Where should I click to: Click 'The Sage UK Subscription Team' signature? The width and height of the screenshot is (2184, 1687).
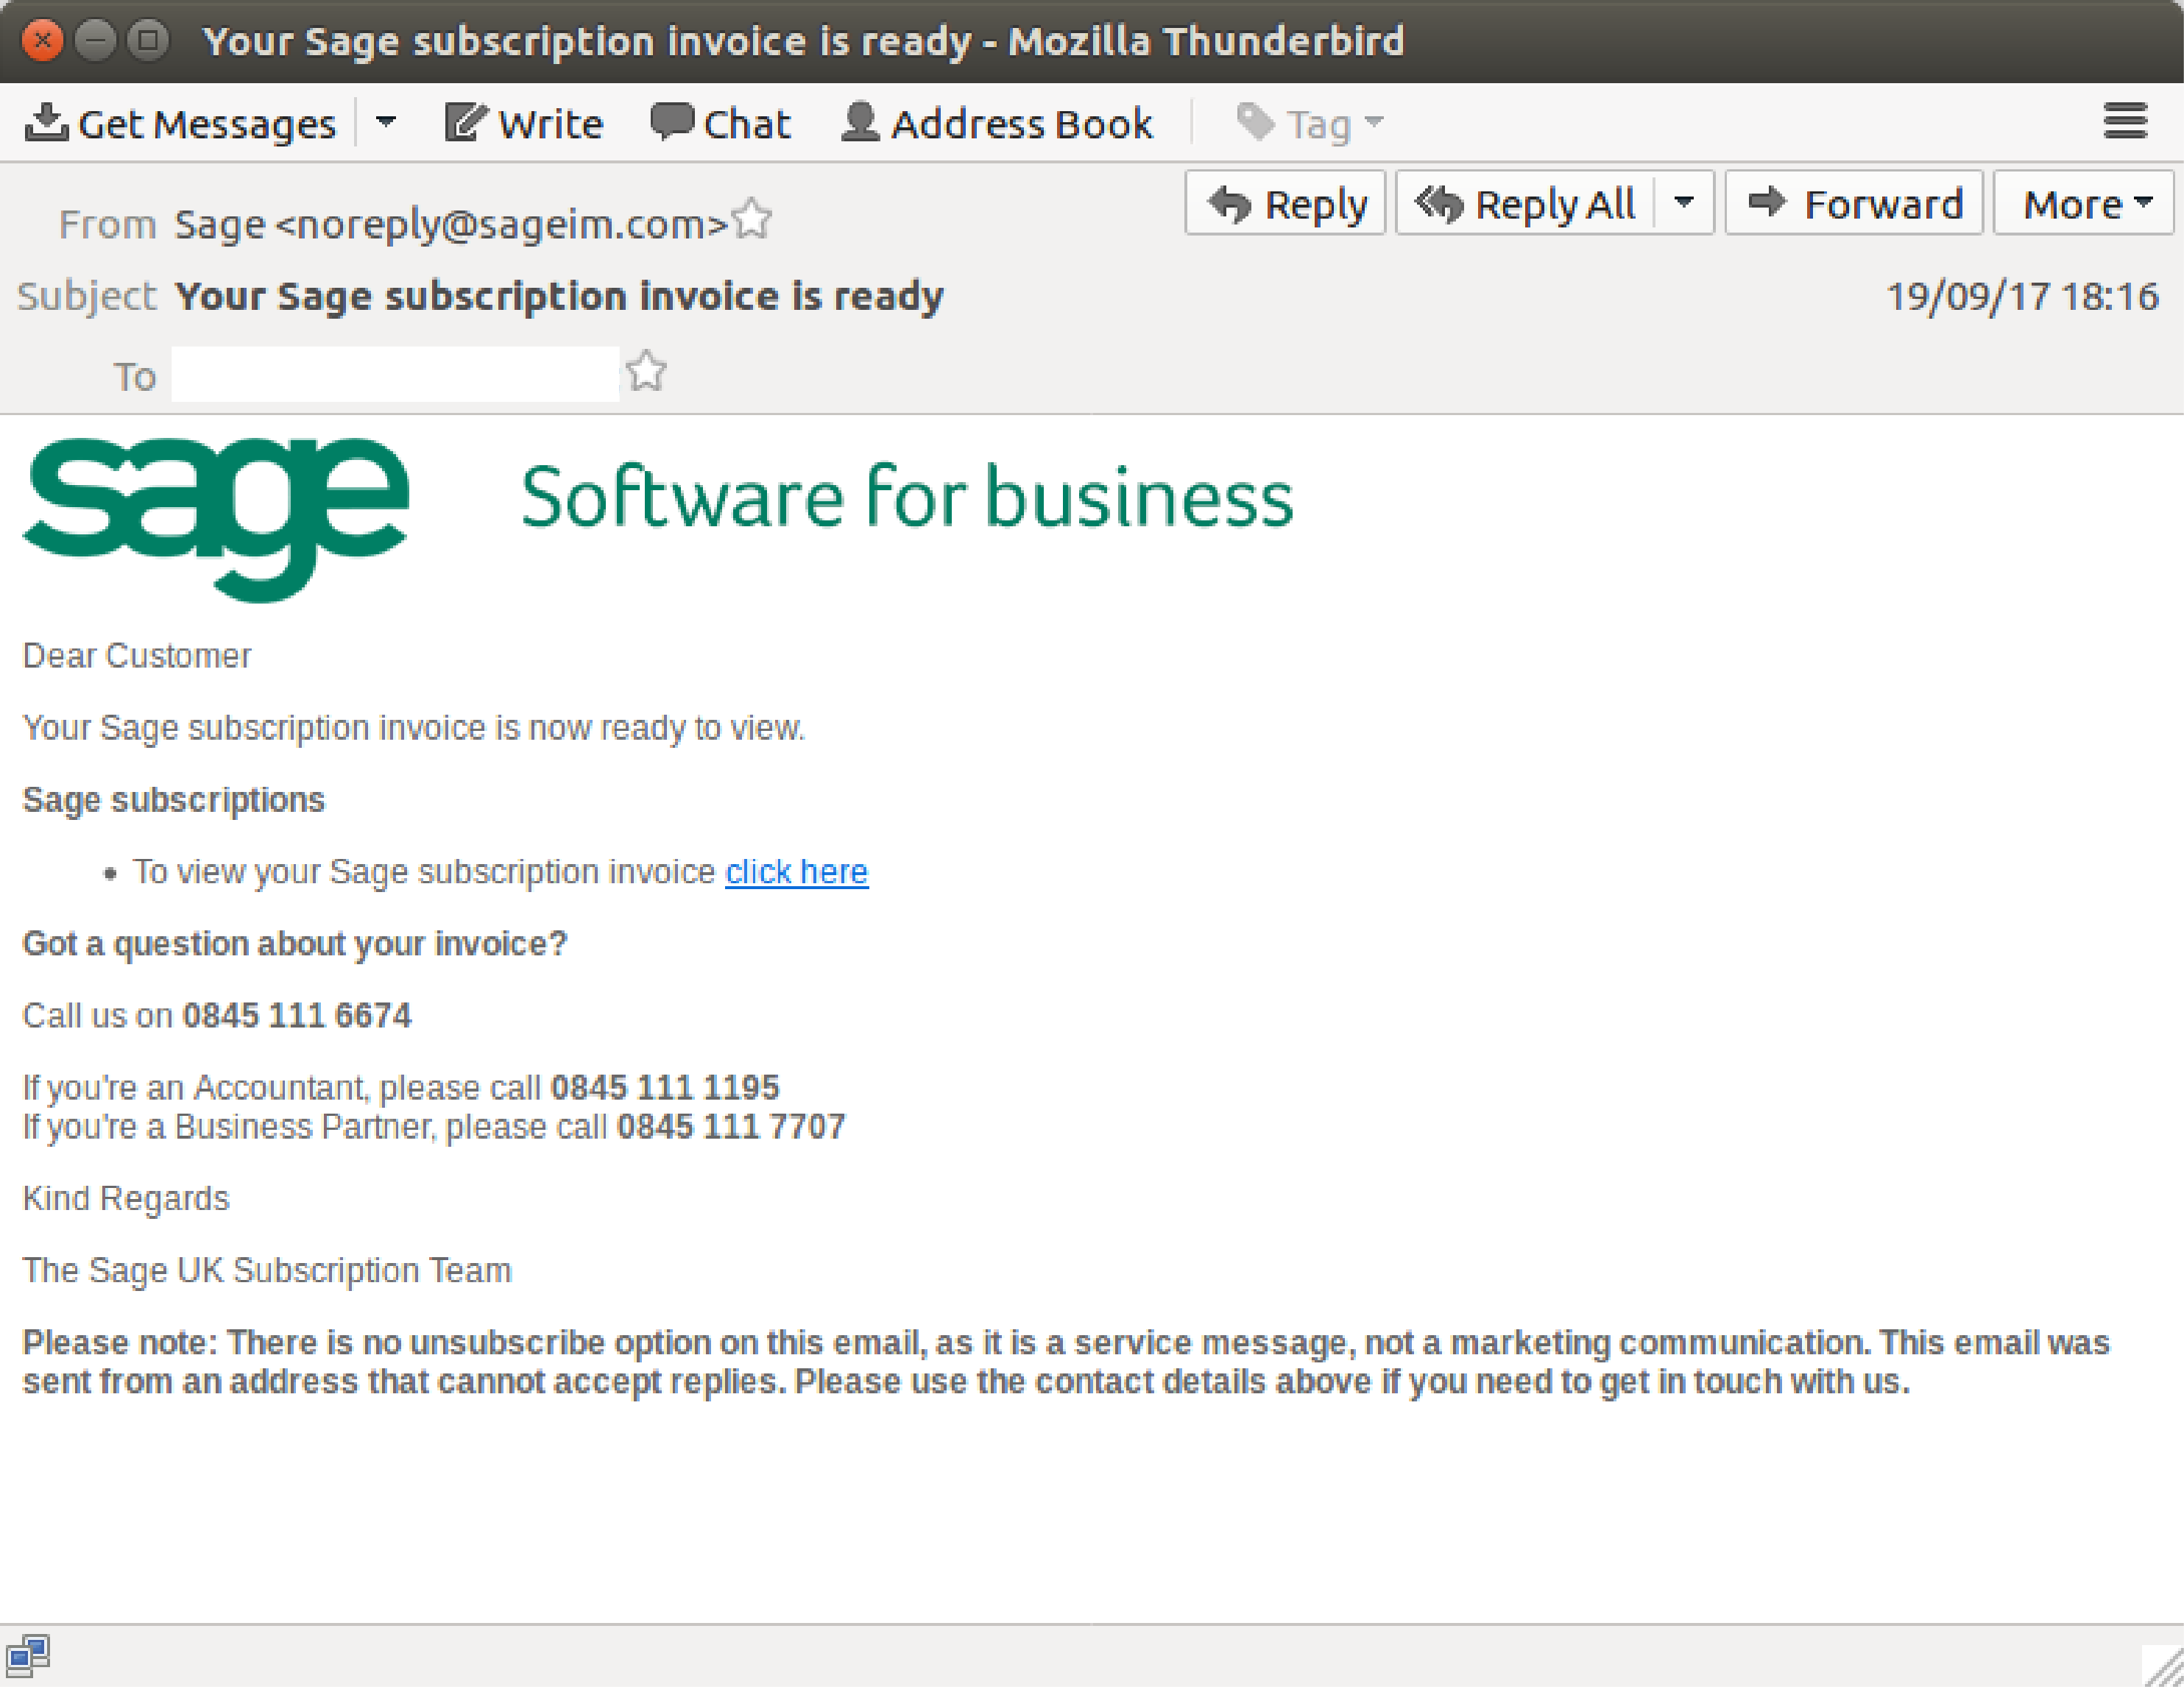pyautogui.click(x=267, y=1271)
